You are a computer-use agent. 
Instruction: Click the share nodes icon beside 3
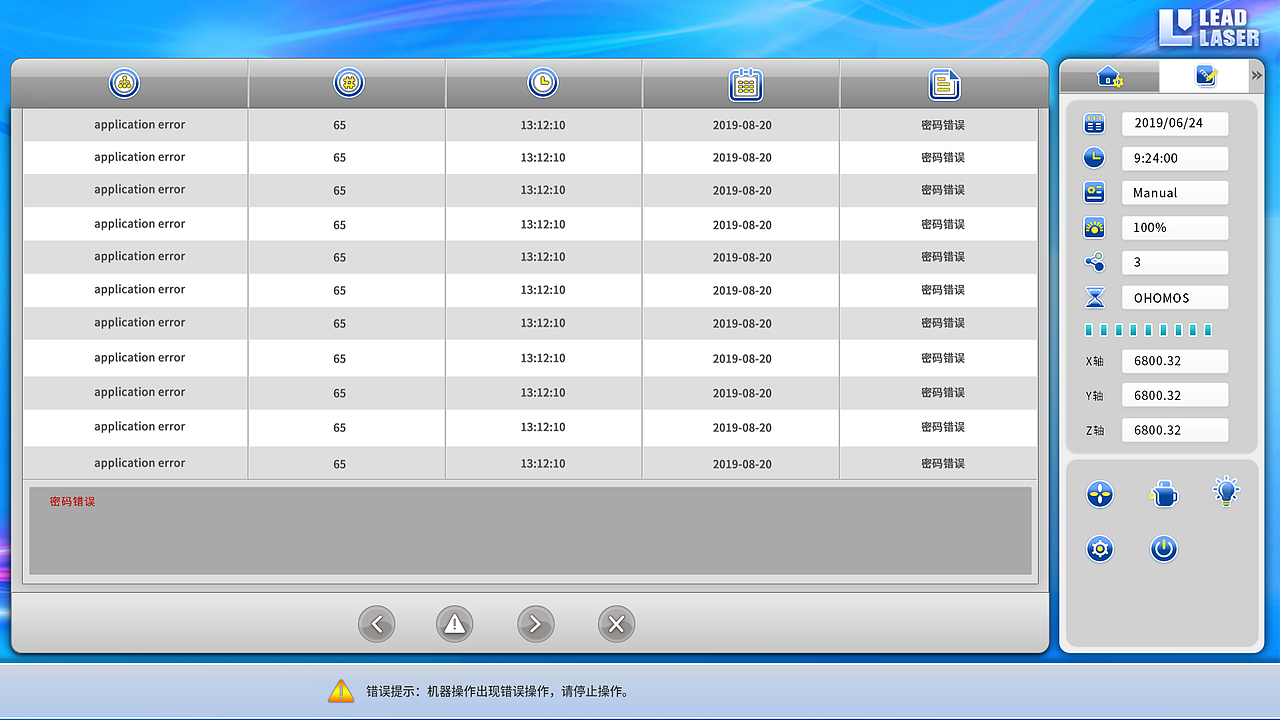coord(1095,262)
